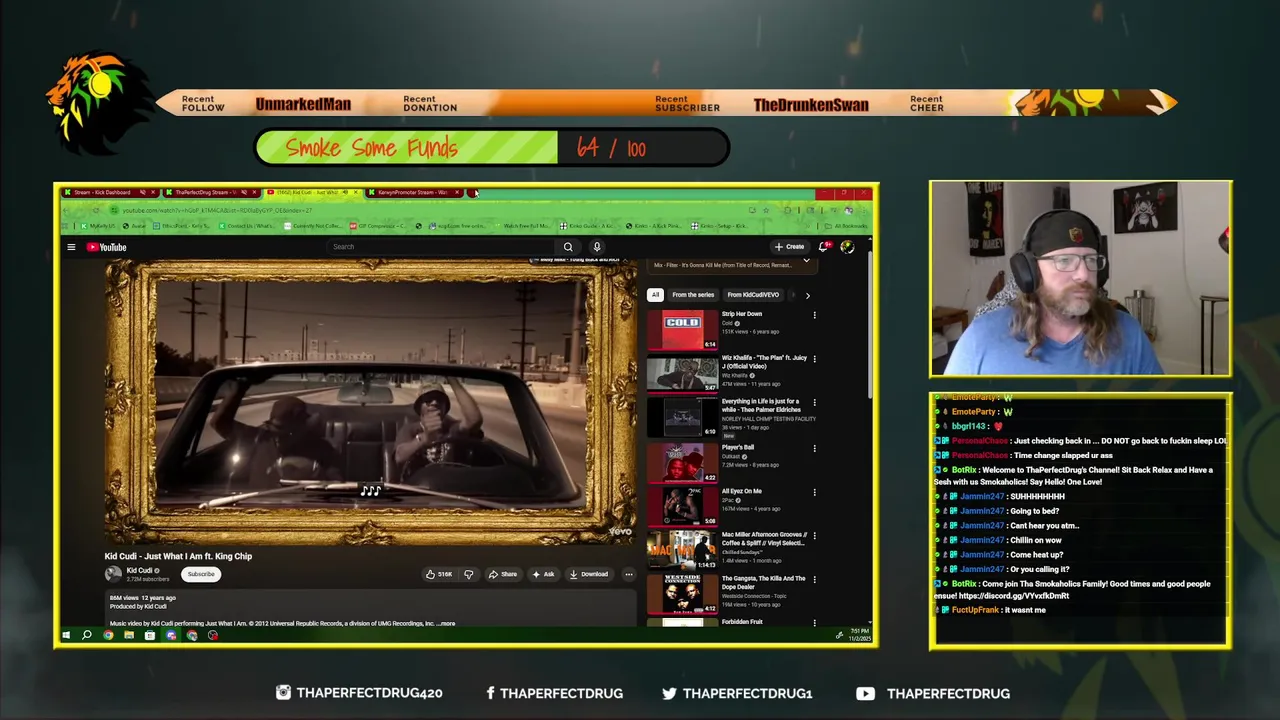Viewport: 1280px width, 720px height.
Task: Open options for Player's Ball video
Action: [814, 448]
